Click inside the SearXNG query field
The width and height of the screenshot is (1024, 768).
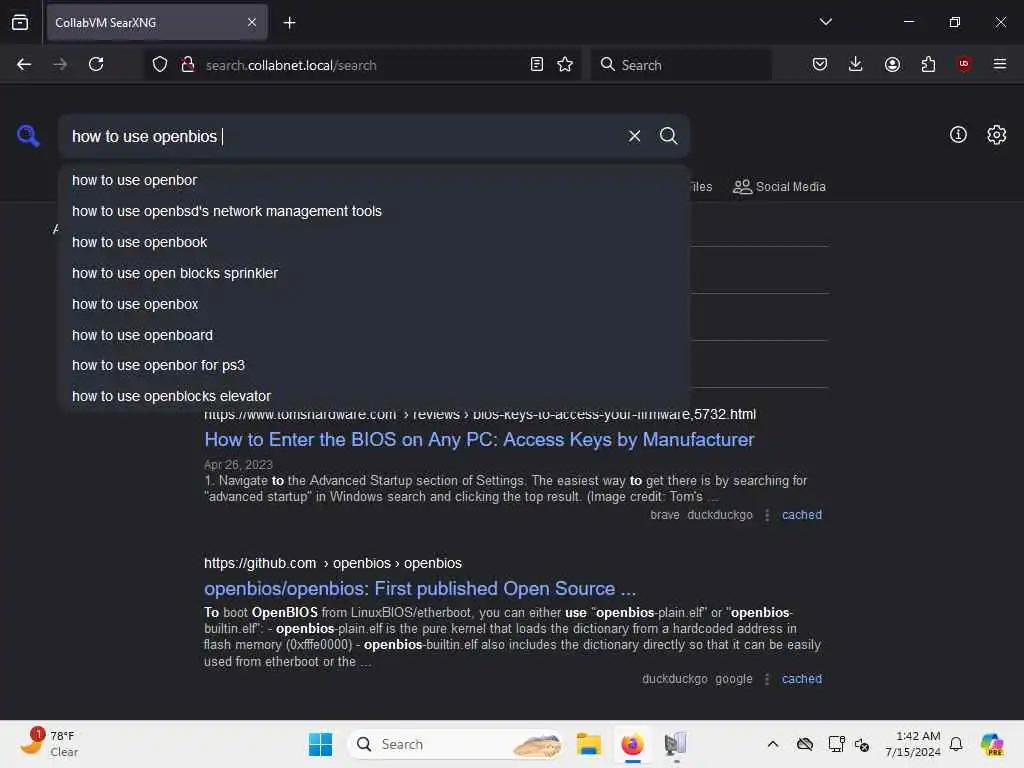coord(343,136)
